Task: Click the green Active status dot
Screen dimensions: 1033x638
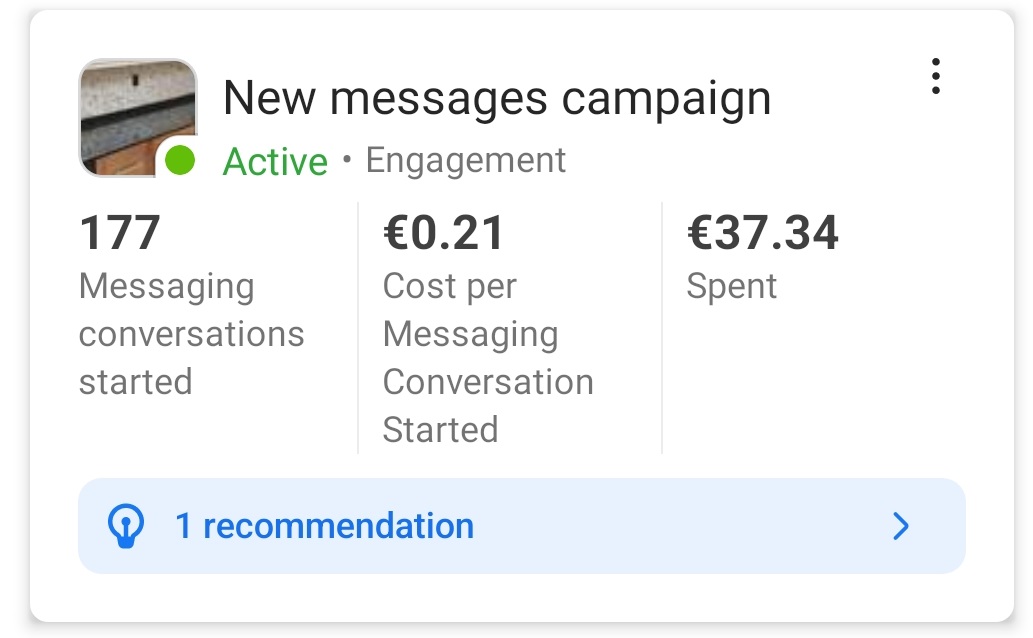Action: pyautogui.click(x=180, y=160)
